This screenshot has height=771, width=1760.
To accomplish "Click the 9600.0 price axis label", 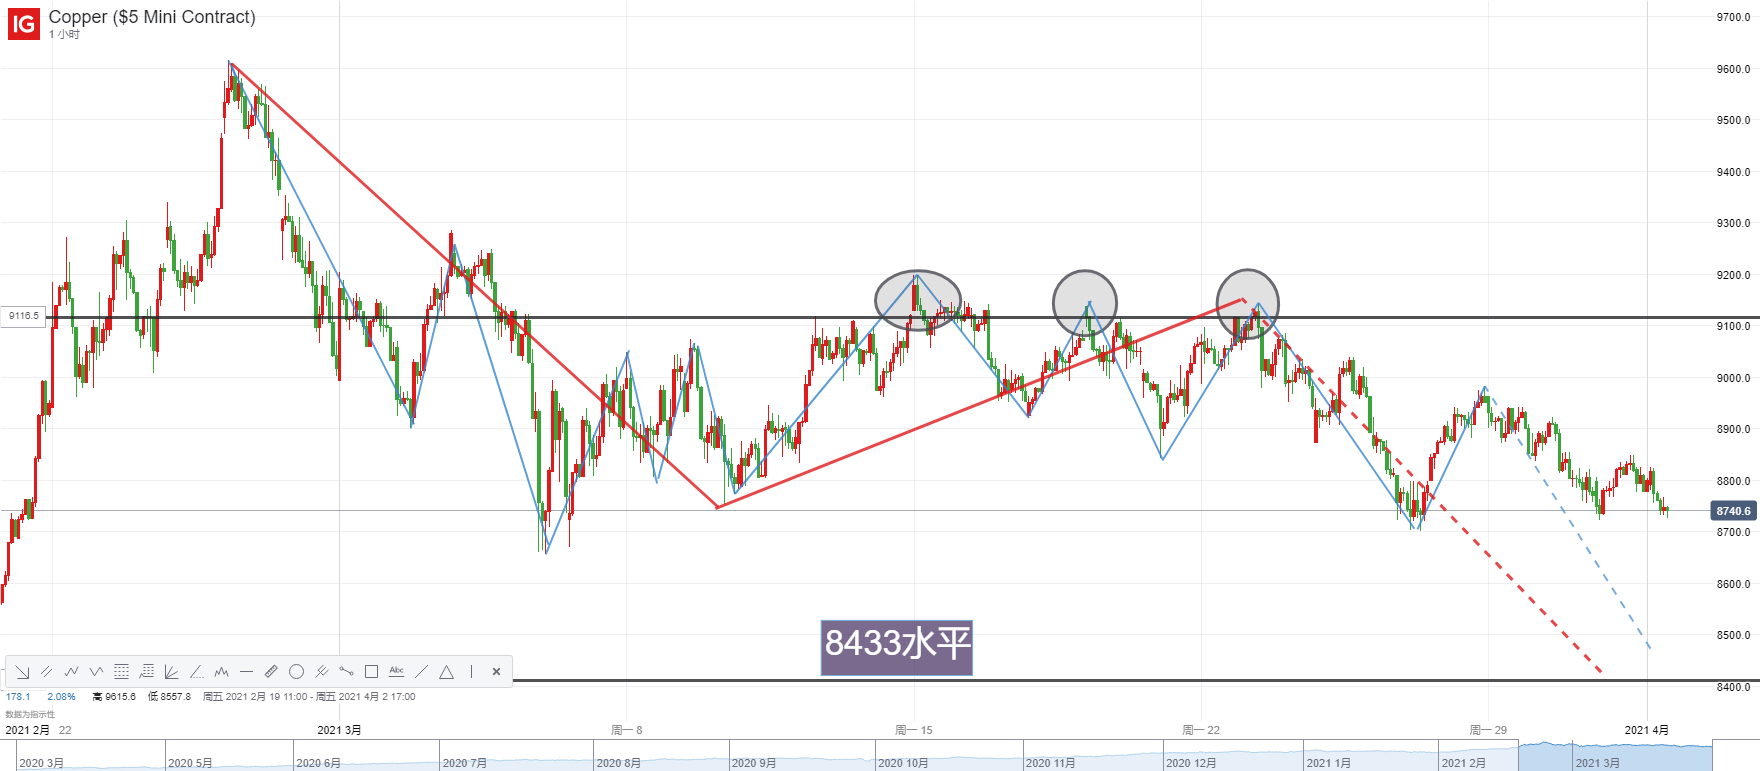I will [1733, 69].
